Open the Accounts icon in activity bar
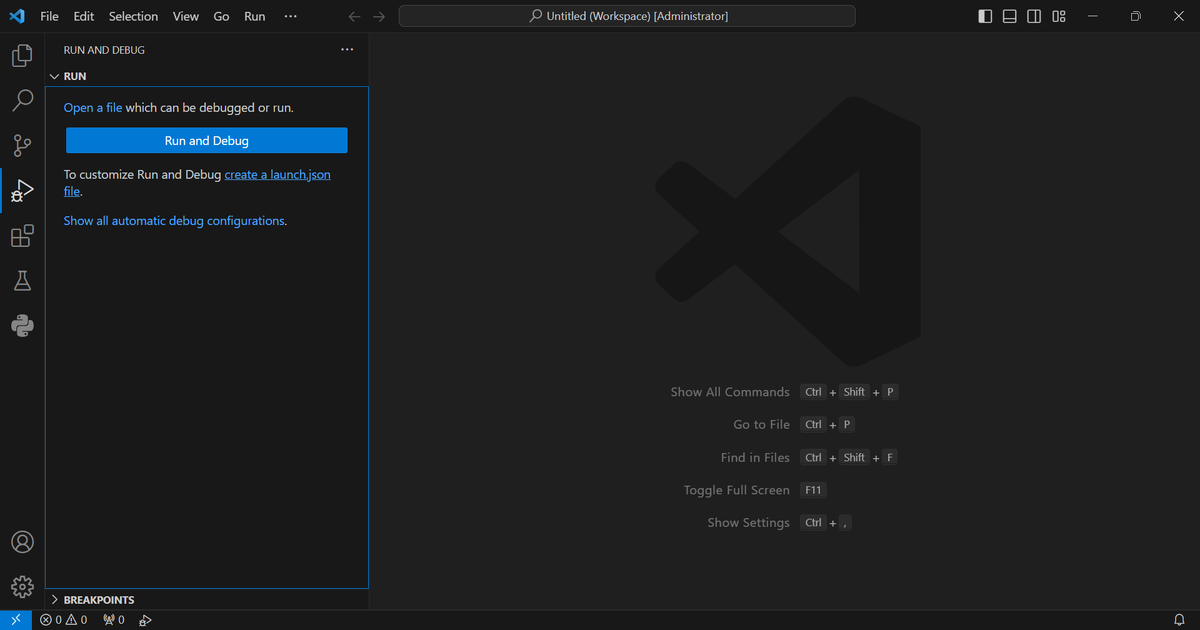Viewport: 1200px width, 630px height. (x=22, y=542)
